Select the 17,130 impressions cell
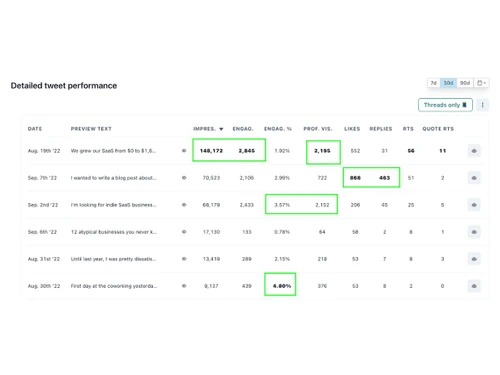 pos(211,232)
